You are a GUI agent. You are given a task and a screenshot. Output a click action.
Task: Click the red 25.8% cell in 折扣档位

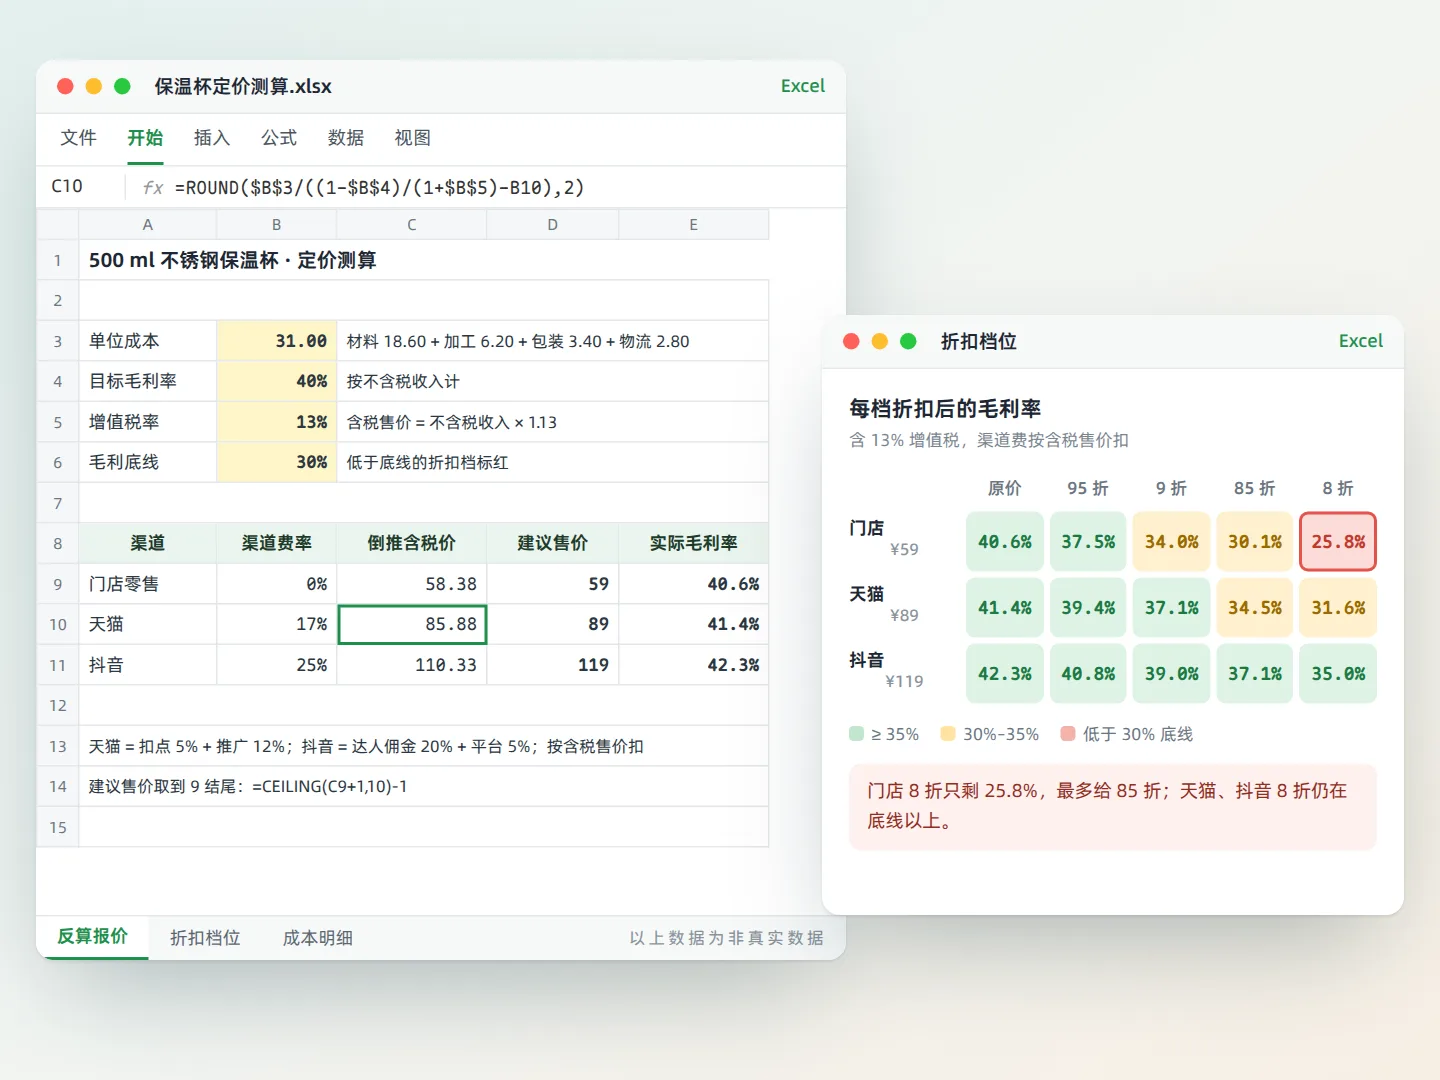pos(1338,542)
